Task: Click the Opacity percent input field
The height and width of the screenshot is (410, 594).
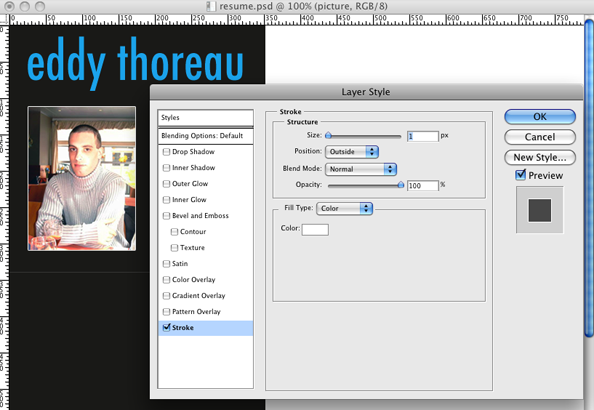Action: coord(422,186)
